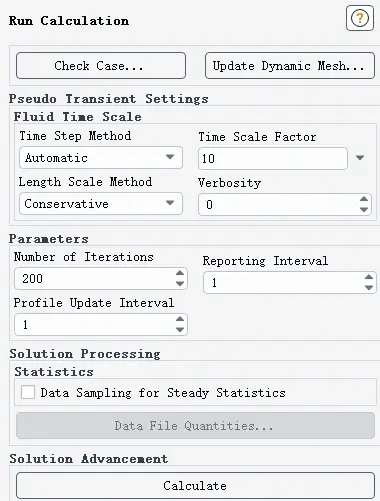Decrease Profile Update Interval value

point(180,330)
